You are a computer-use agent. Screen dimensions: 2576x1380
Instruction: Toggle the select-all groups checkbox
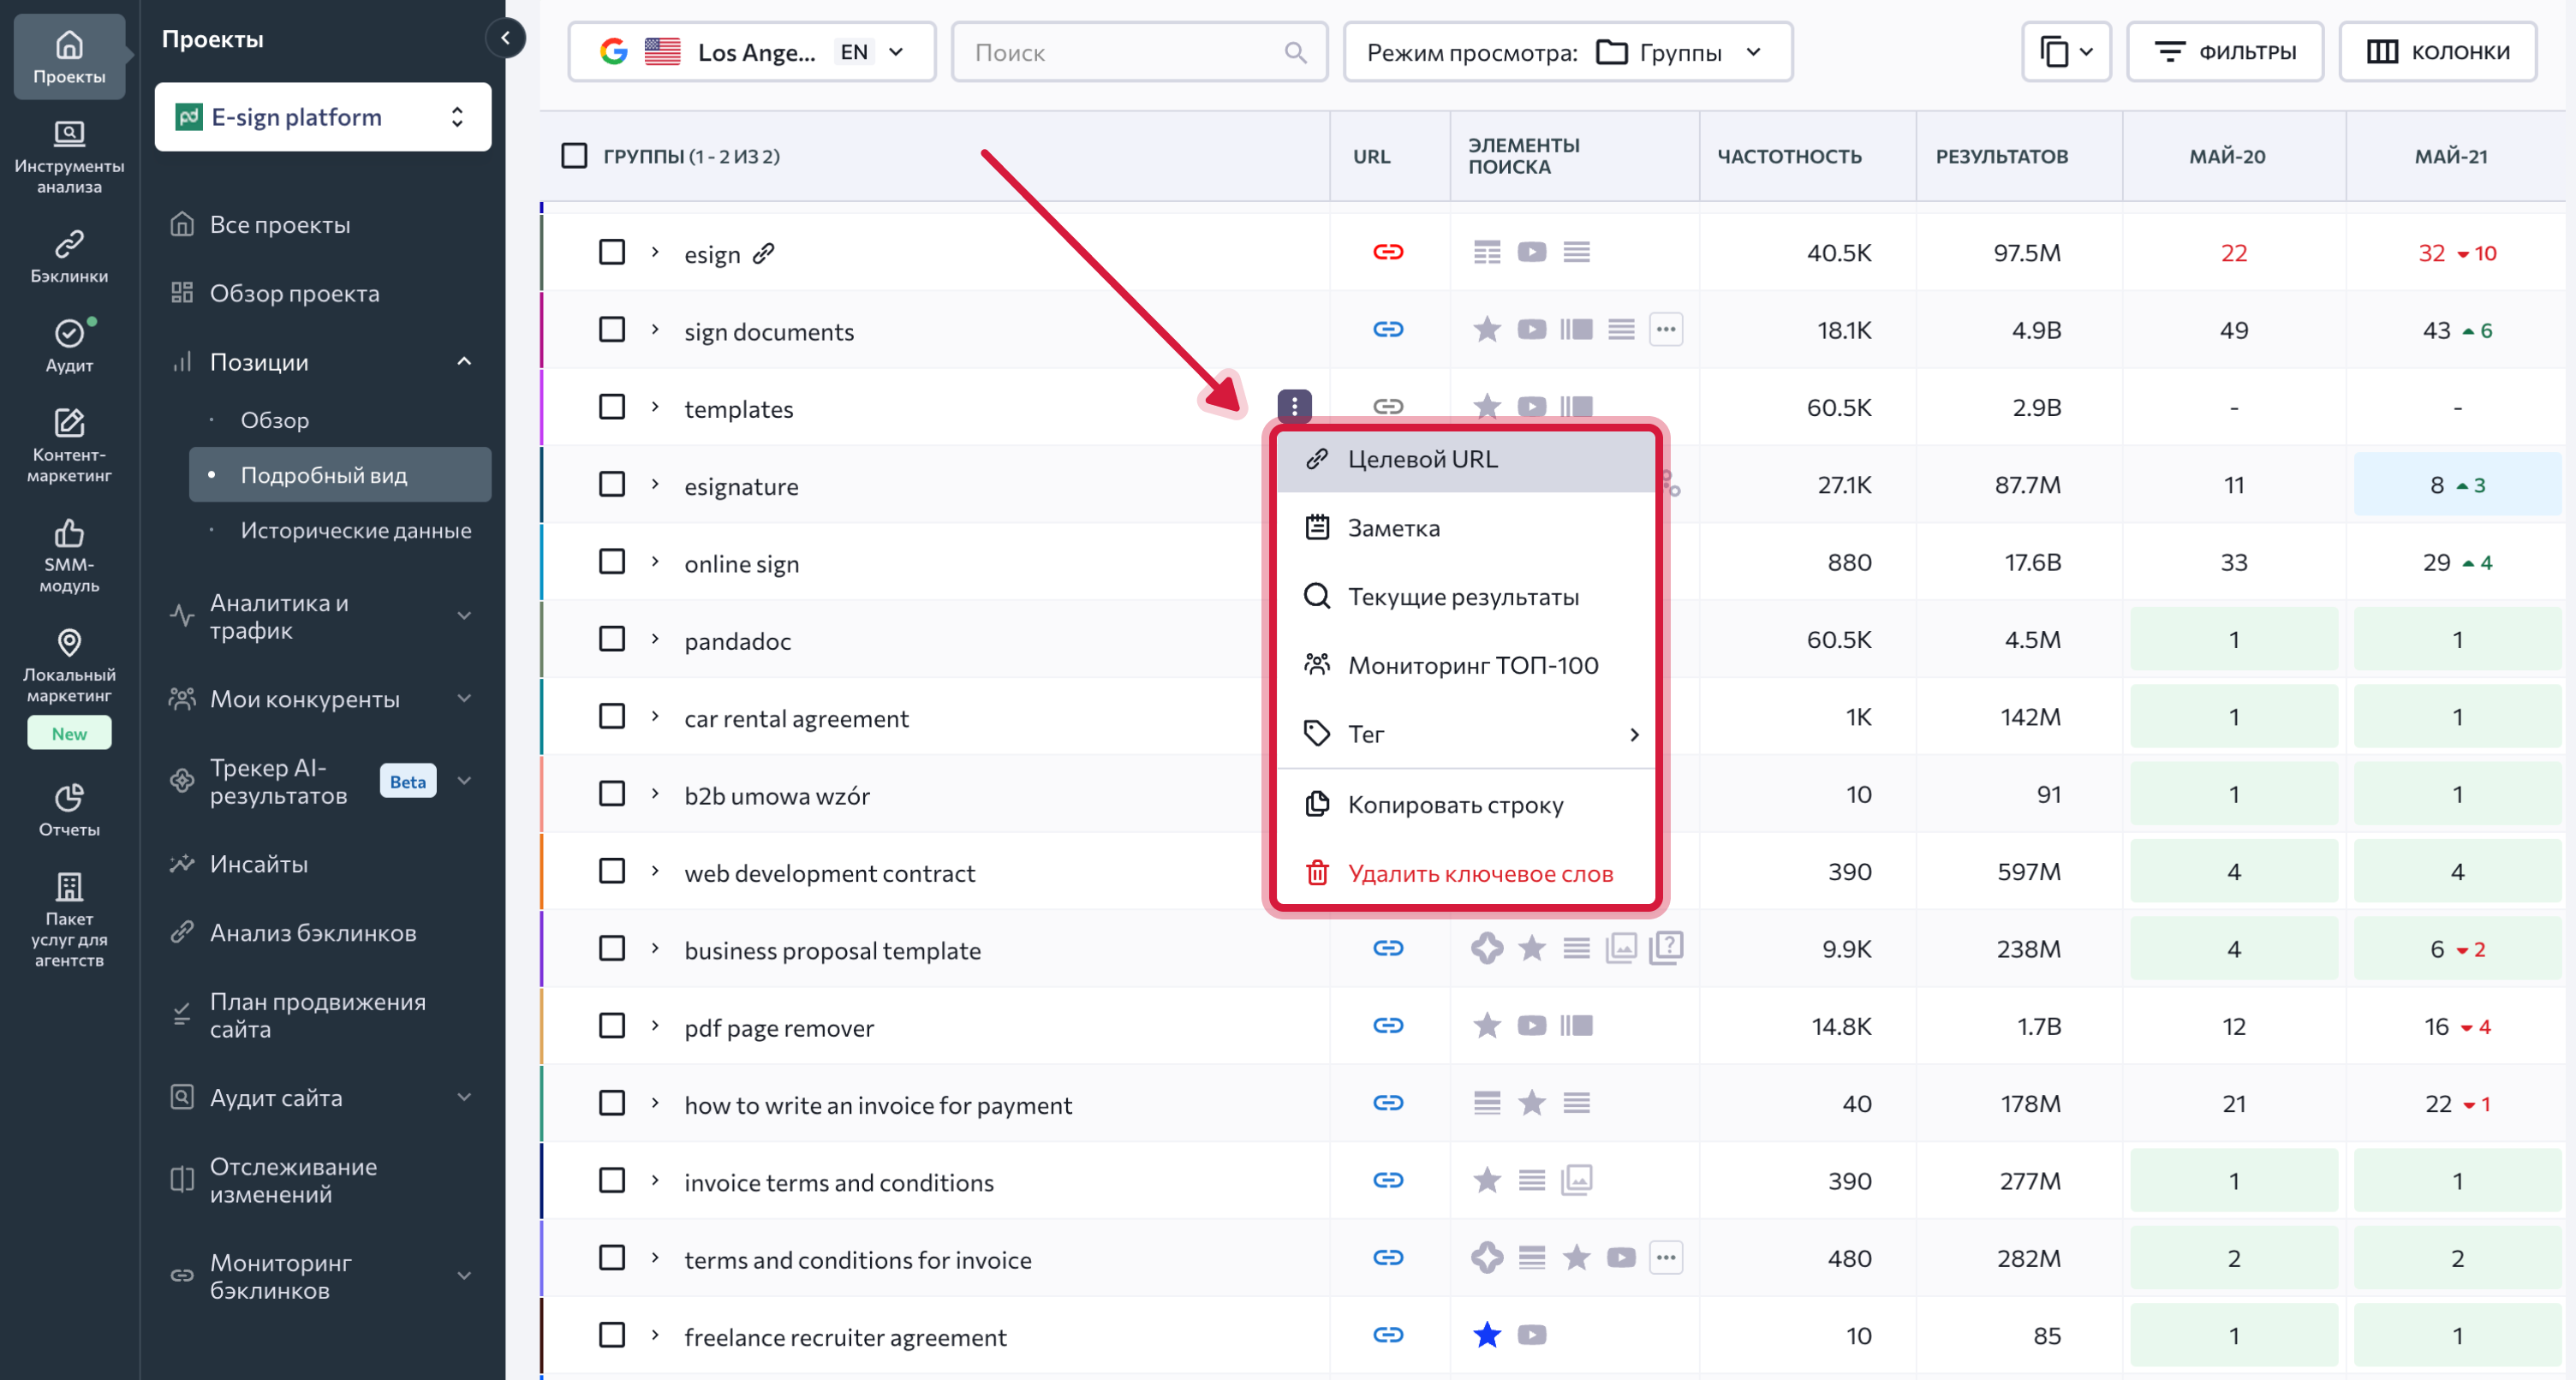click(x=574, y=156)
